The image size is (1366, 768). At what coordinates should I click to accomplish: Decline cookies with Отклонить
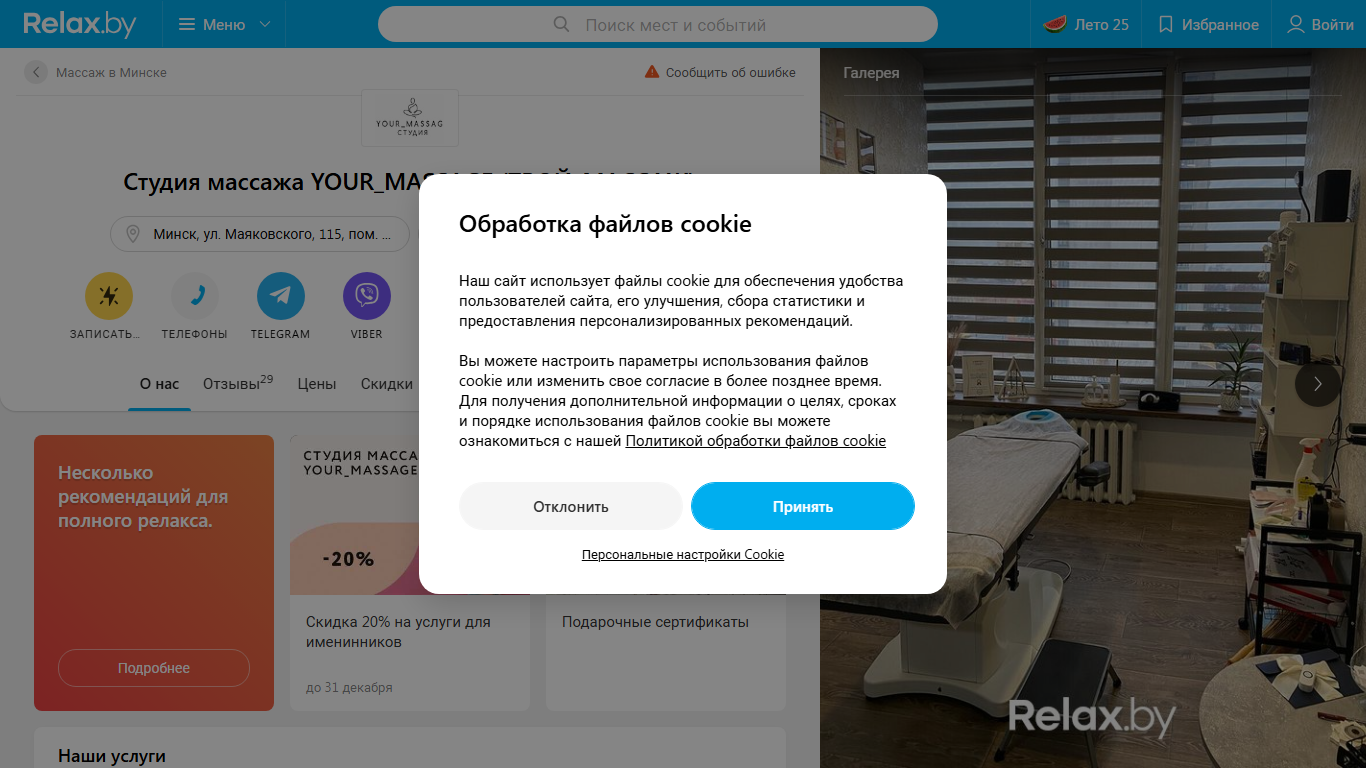(x=571, y=506)
